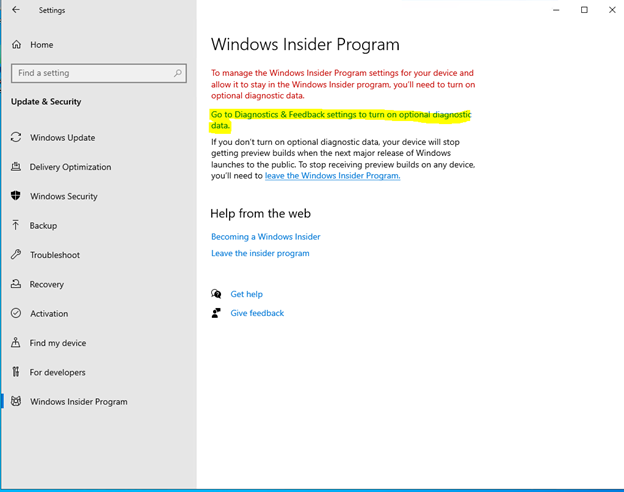Click the Windows Insider Program cat icon
This screenshot has width=624, height=492.
coord(16,401)
